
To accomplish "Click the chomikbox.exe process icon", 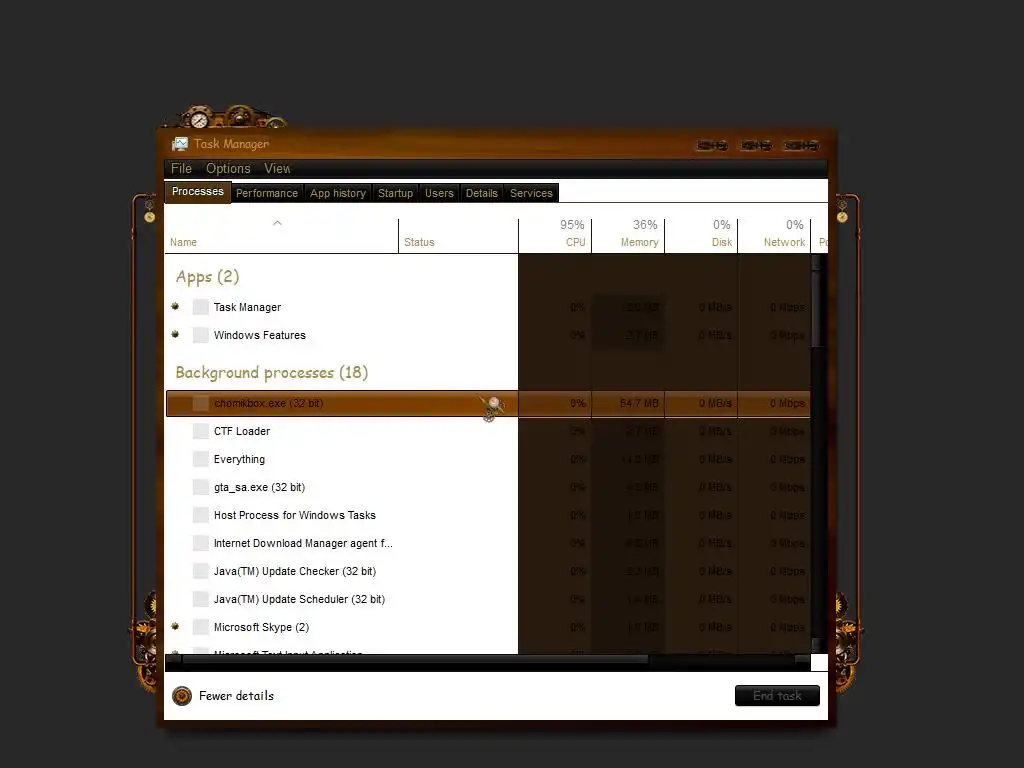I will [x=200, y=403].
